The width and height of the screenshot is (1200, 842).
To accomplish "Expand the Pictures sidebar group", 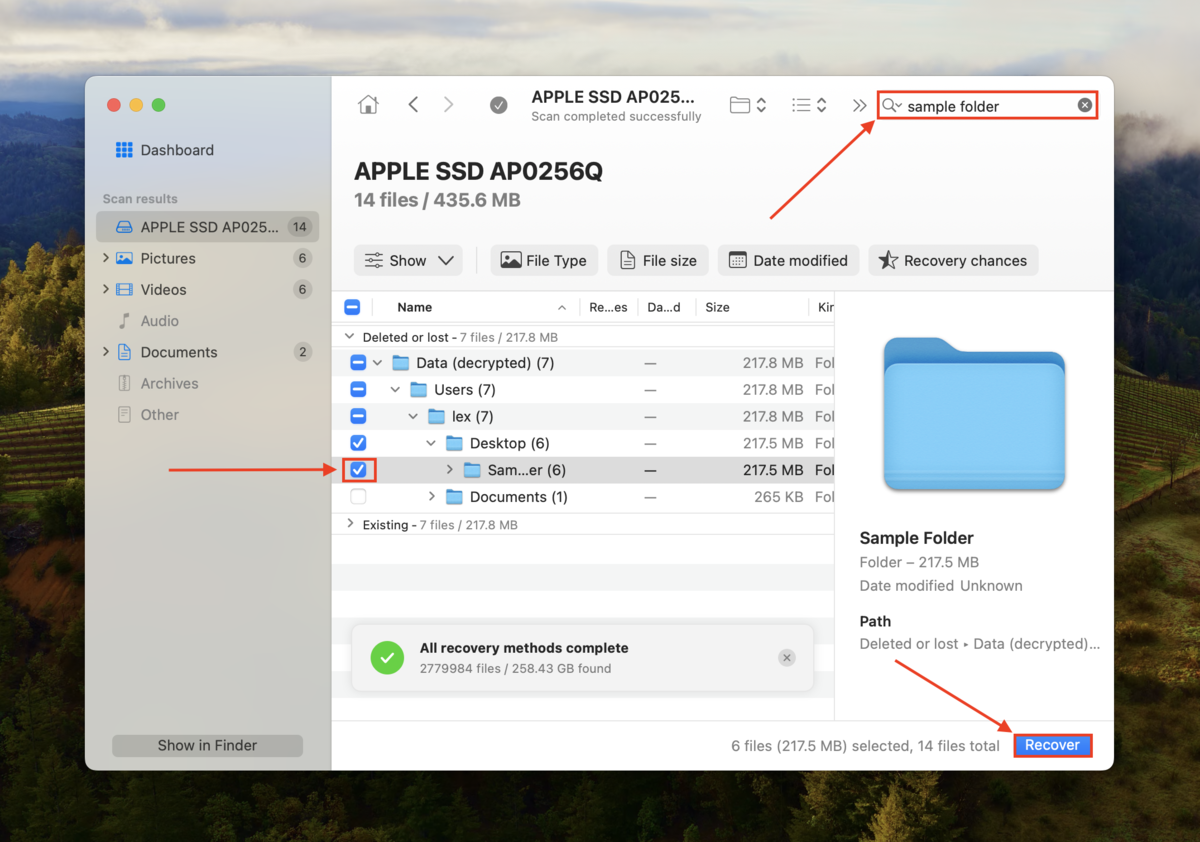I will [106, 258].
